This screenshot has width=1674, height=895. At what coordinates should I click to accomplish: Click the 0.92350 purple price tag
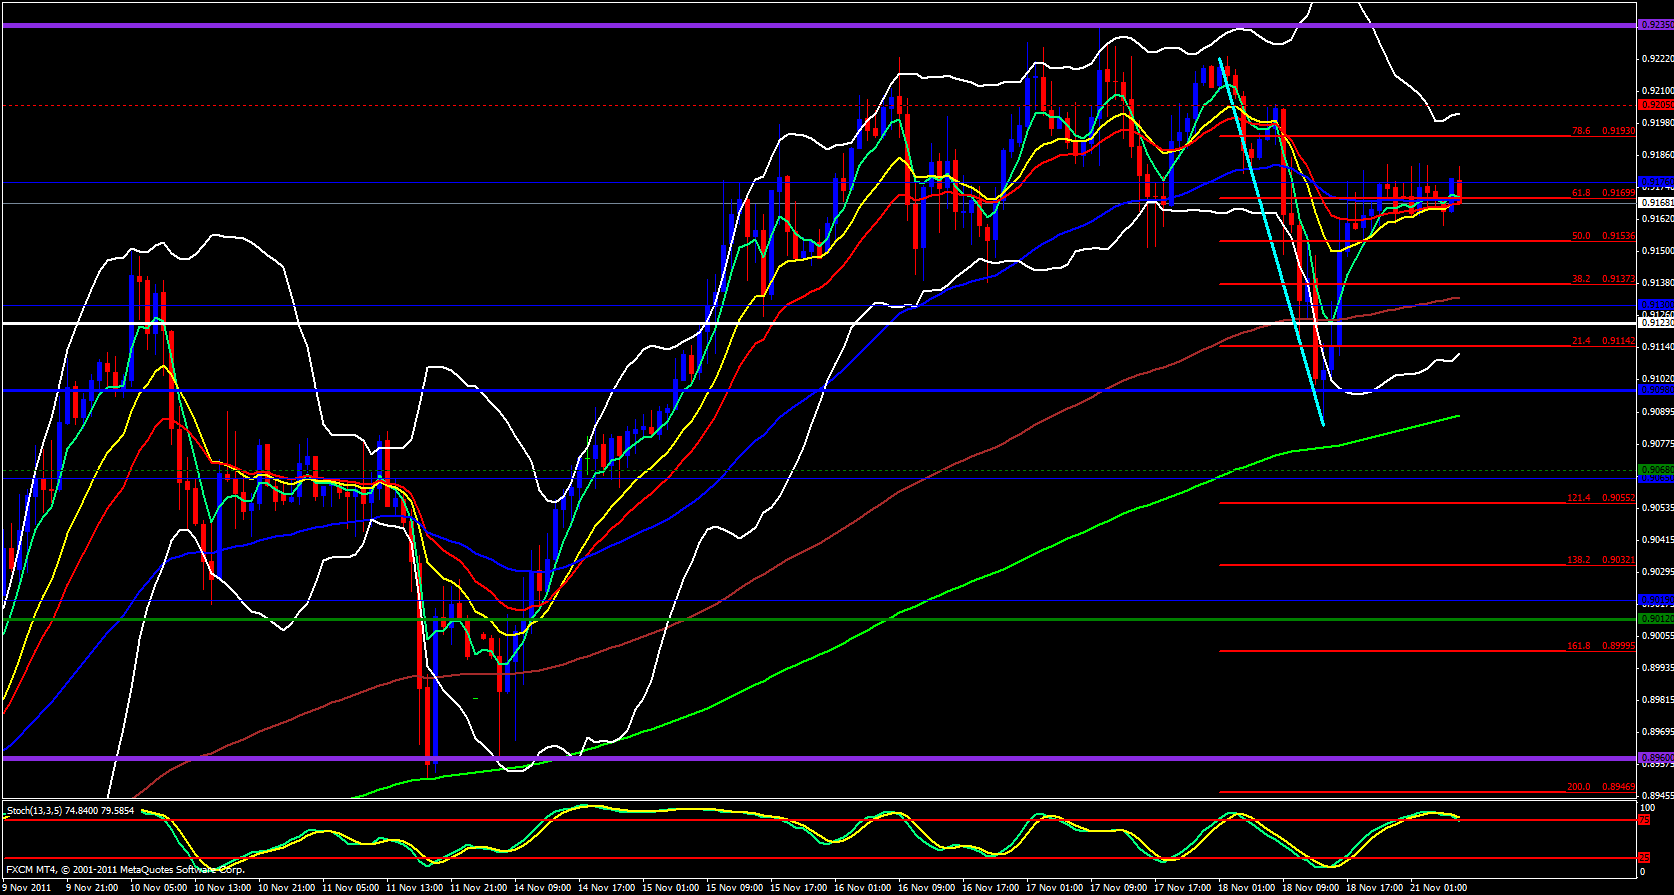(1655, 25)
